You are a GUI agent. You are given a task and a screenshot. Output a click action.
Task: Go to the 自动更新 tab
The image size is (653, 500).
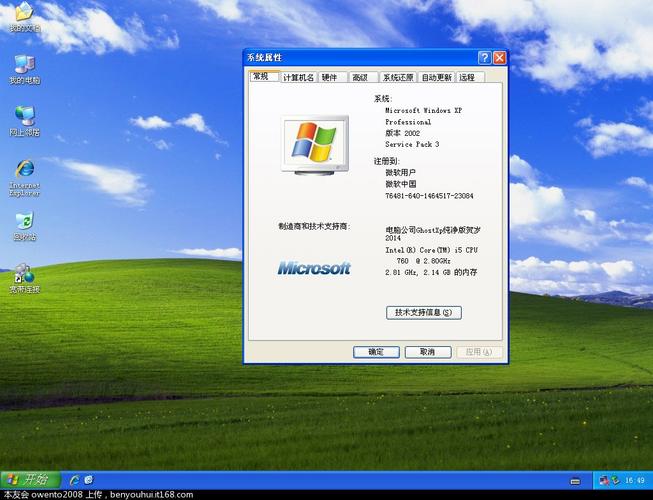pos(437,77)
